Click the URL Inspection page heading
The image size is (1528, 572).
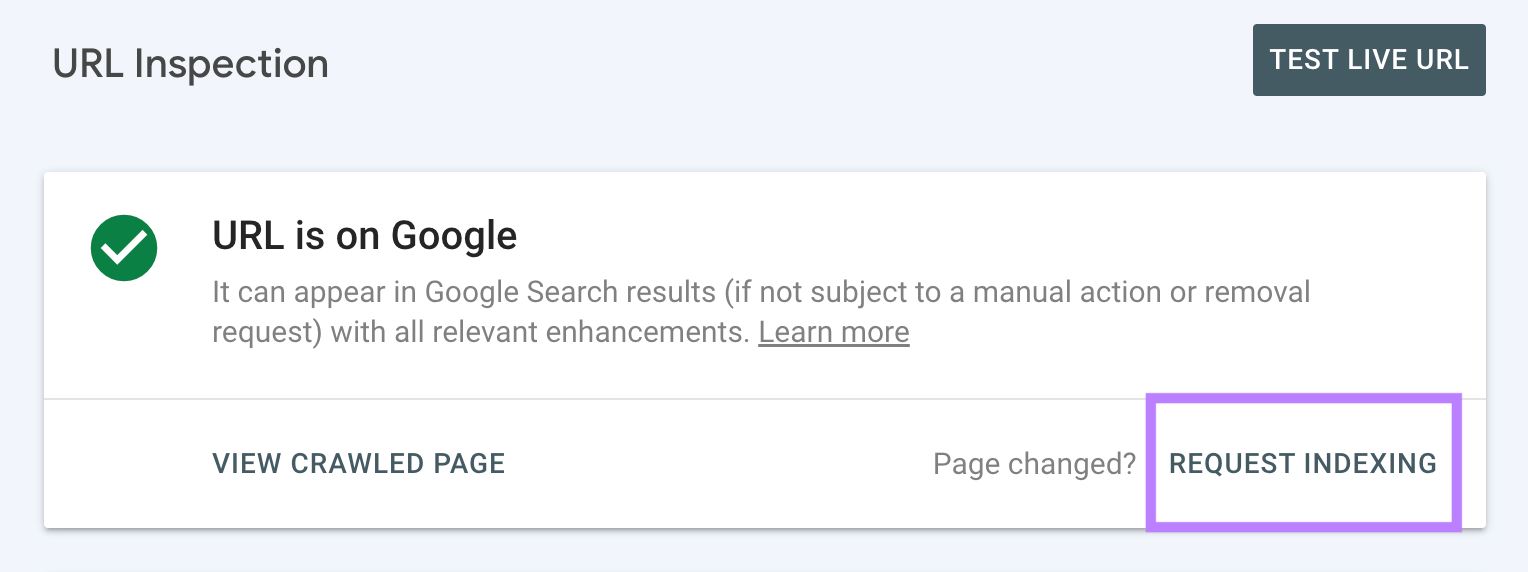190,64
